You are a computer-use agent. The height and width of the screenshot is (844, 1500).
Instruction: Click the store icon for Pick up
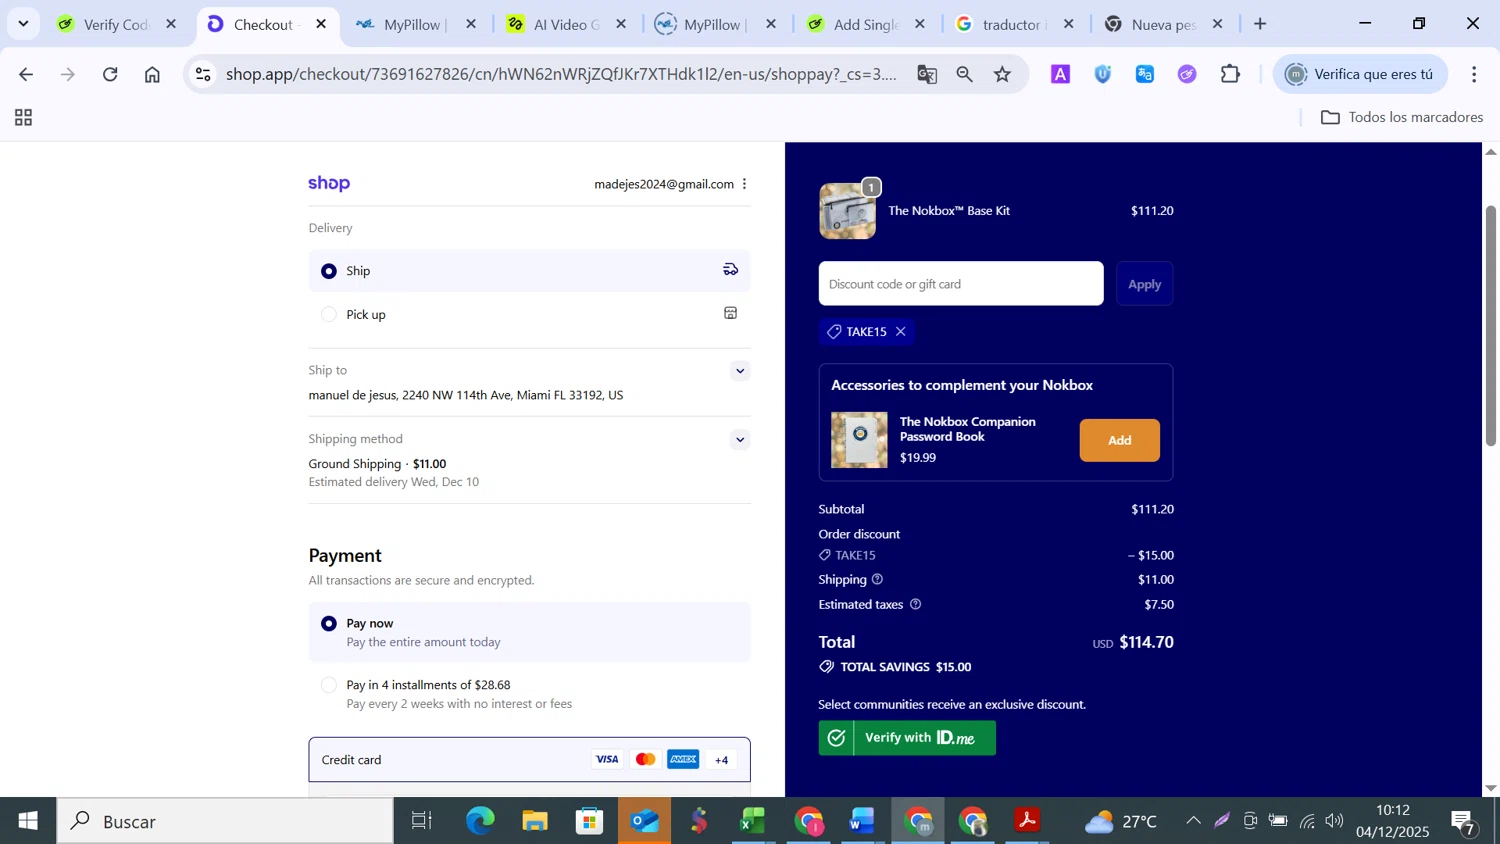(x=731, y=313)
